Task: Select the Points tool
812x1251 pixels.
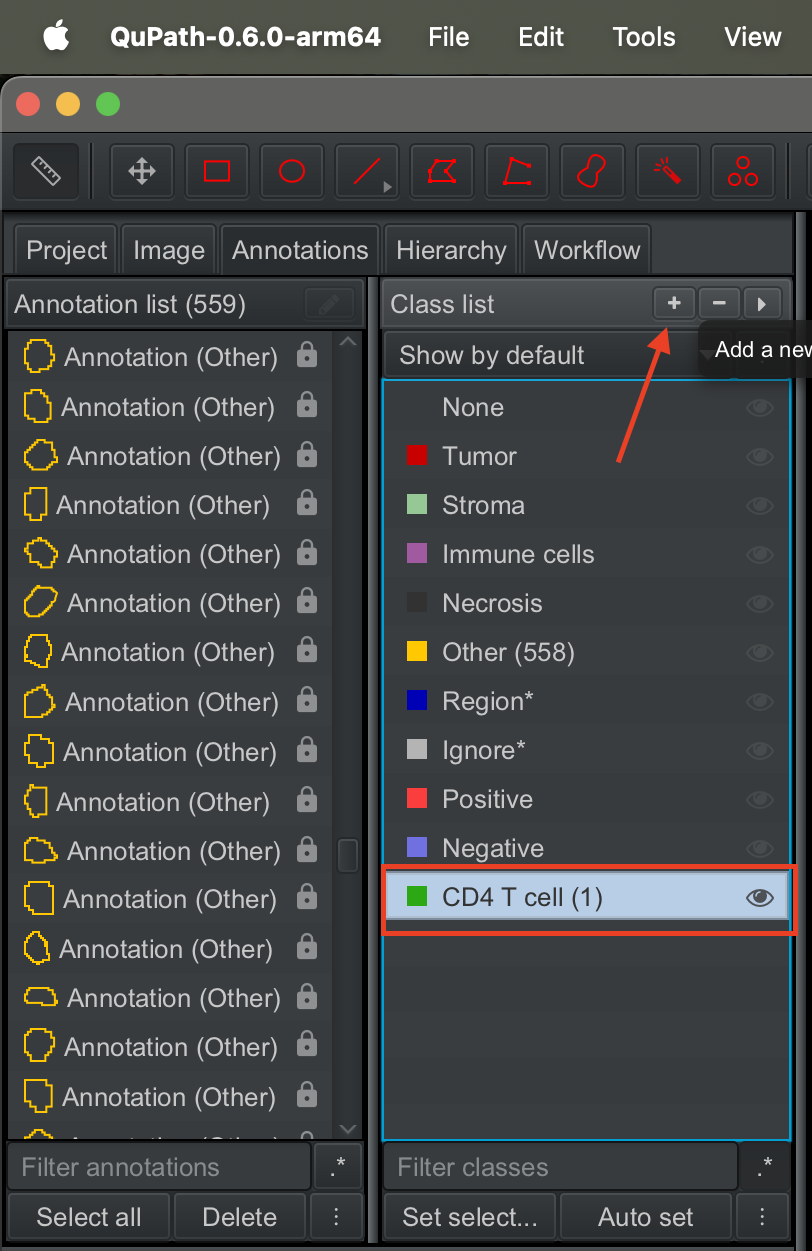Action: click(743, 171)
